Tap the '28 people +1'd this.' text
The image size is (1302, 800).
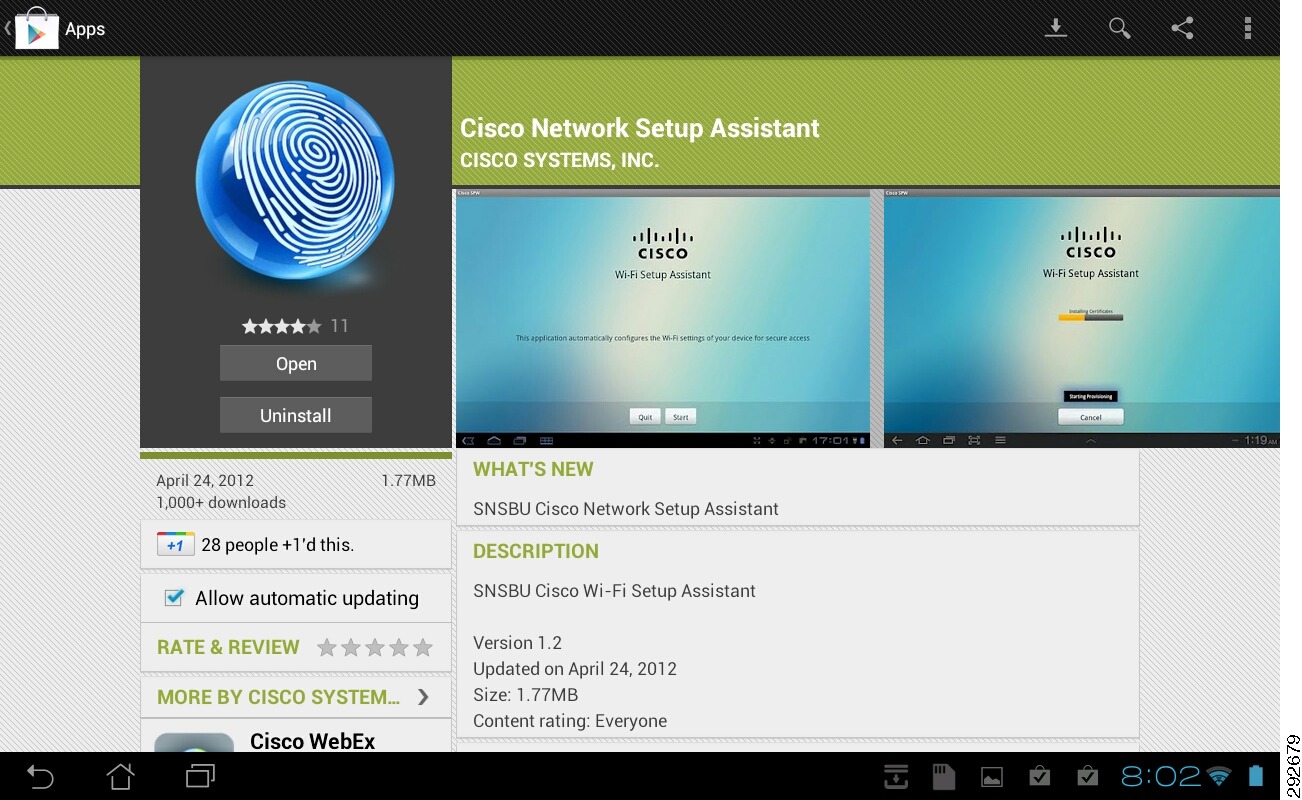click(x=278, y=545)
